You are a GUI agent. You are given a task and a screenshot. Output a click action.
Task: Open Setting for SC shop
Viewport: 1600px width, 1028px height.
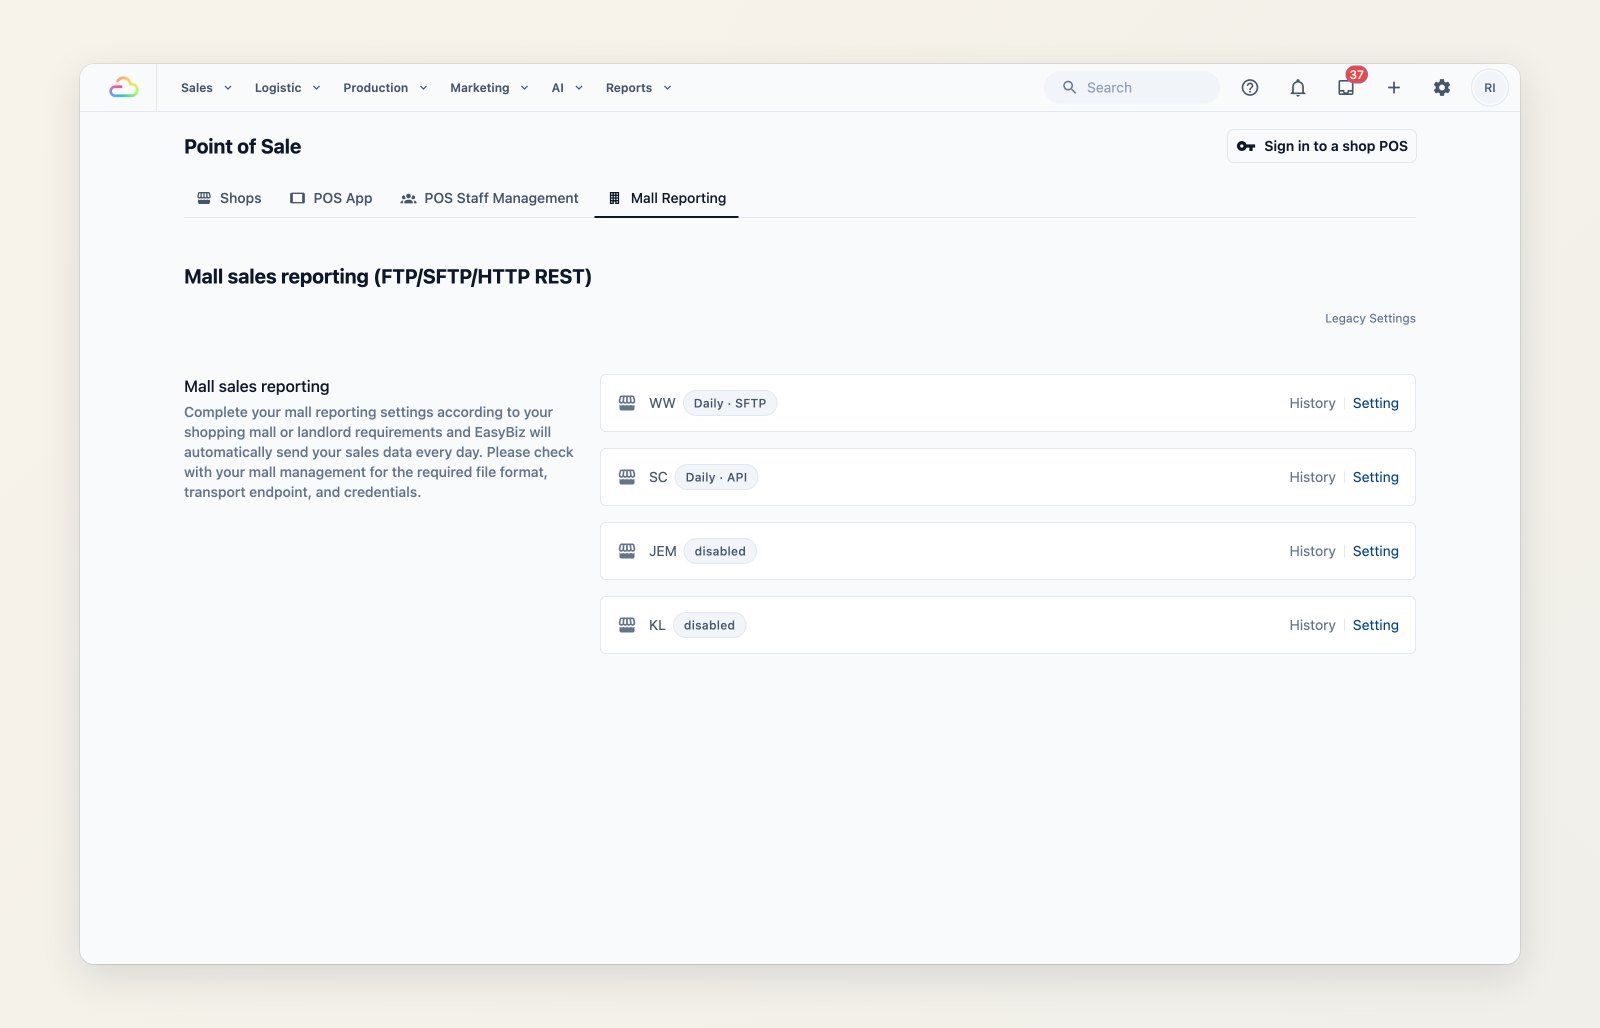[x=1376, y=477]
